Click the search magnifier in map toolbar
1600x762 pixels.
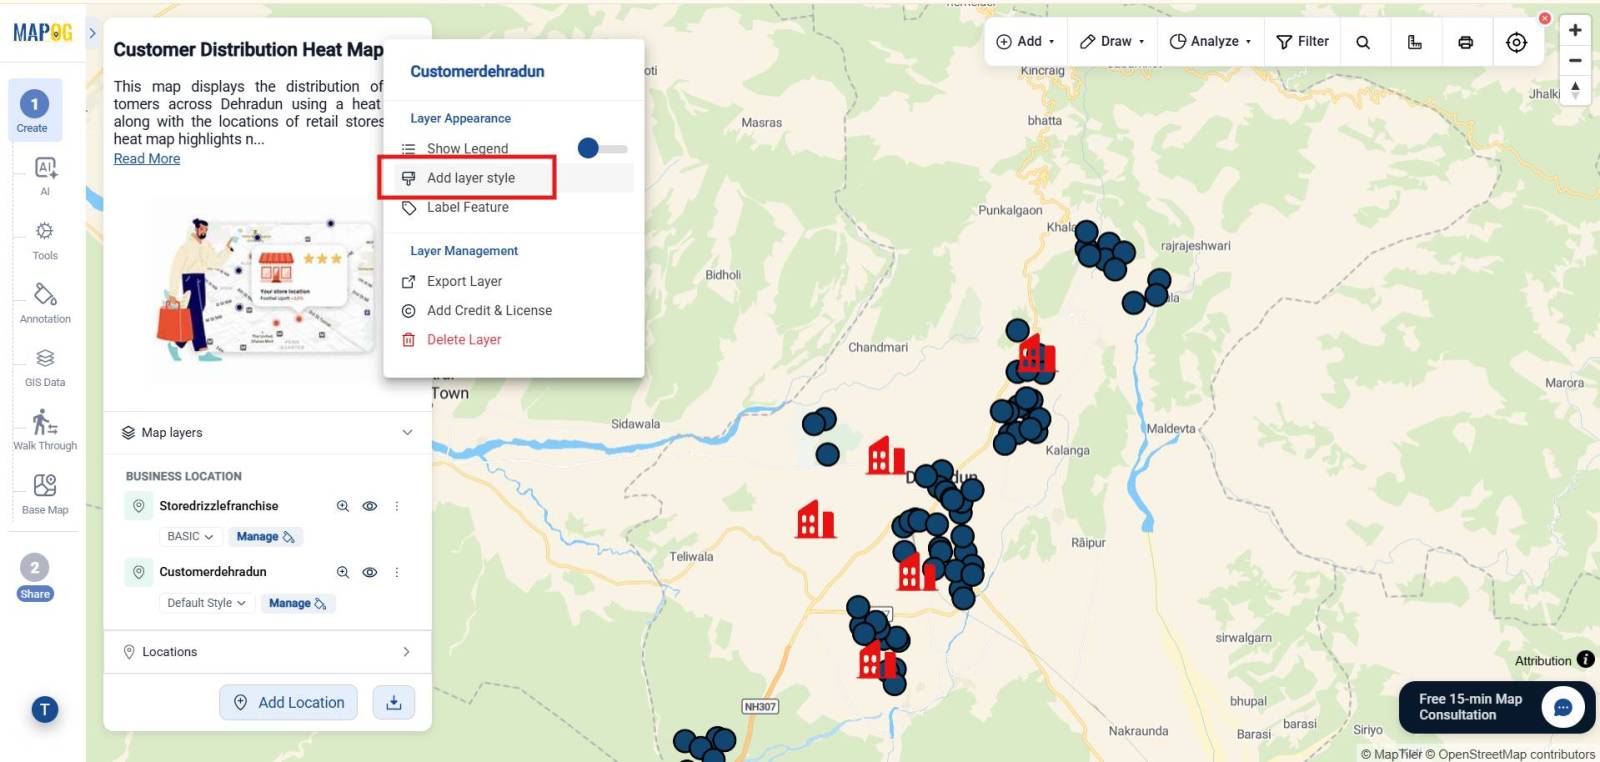tap(1363, 42)
